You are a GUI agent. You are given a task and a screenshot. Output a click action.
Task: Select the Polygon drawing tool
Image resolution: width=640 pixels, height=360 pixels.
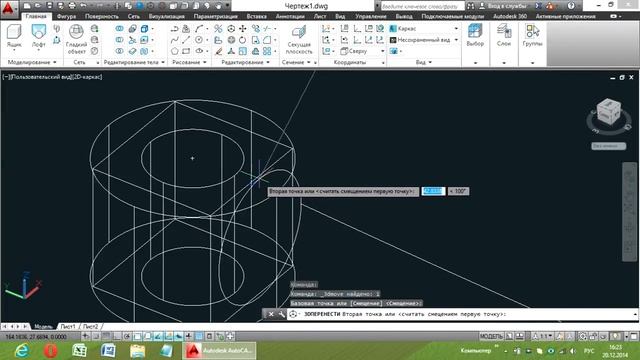[175, 51]
